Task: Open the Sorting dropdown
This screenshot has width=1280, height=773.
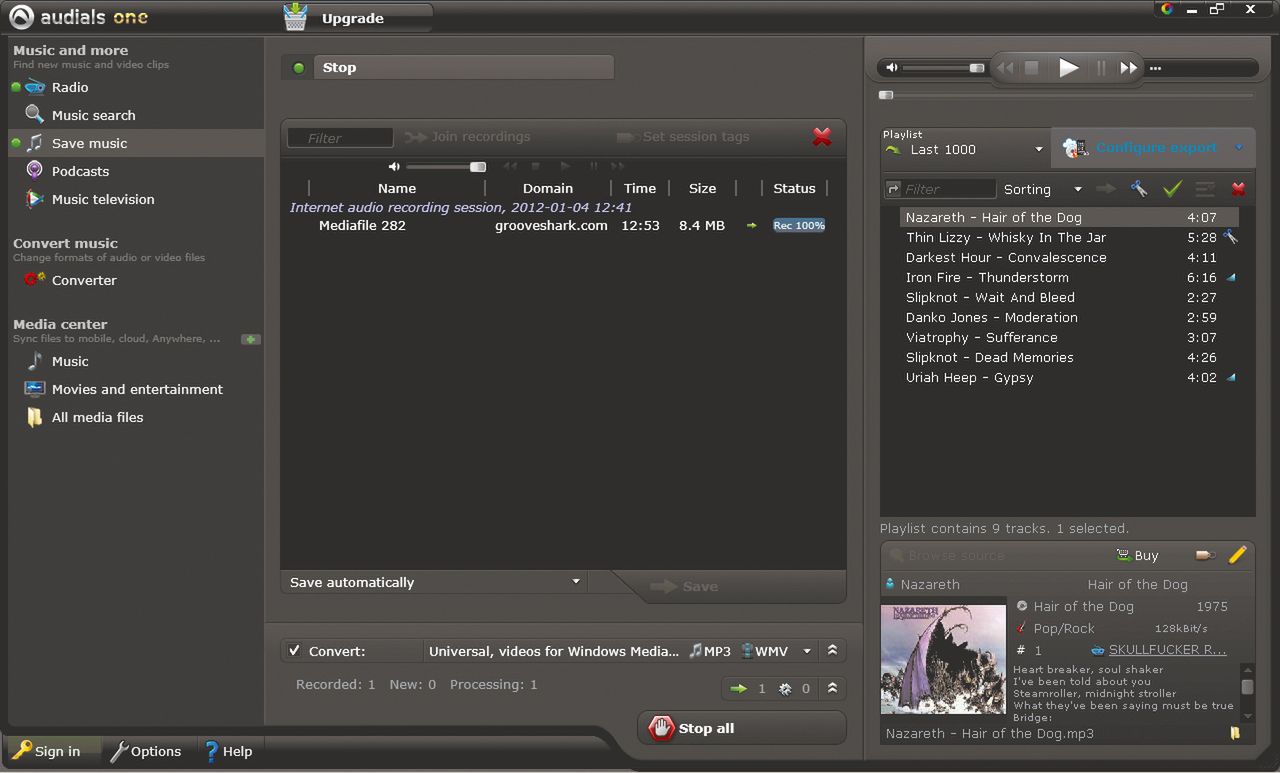Action: [1043, 189]
